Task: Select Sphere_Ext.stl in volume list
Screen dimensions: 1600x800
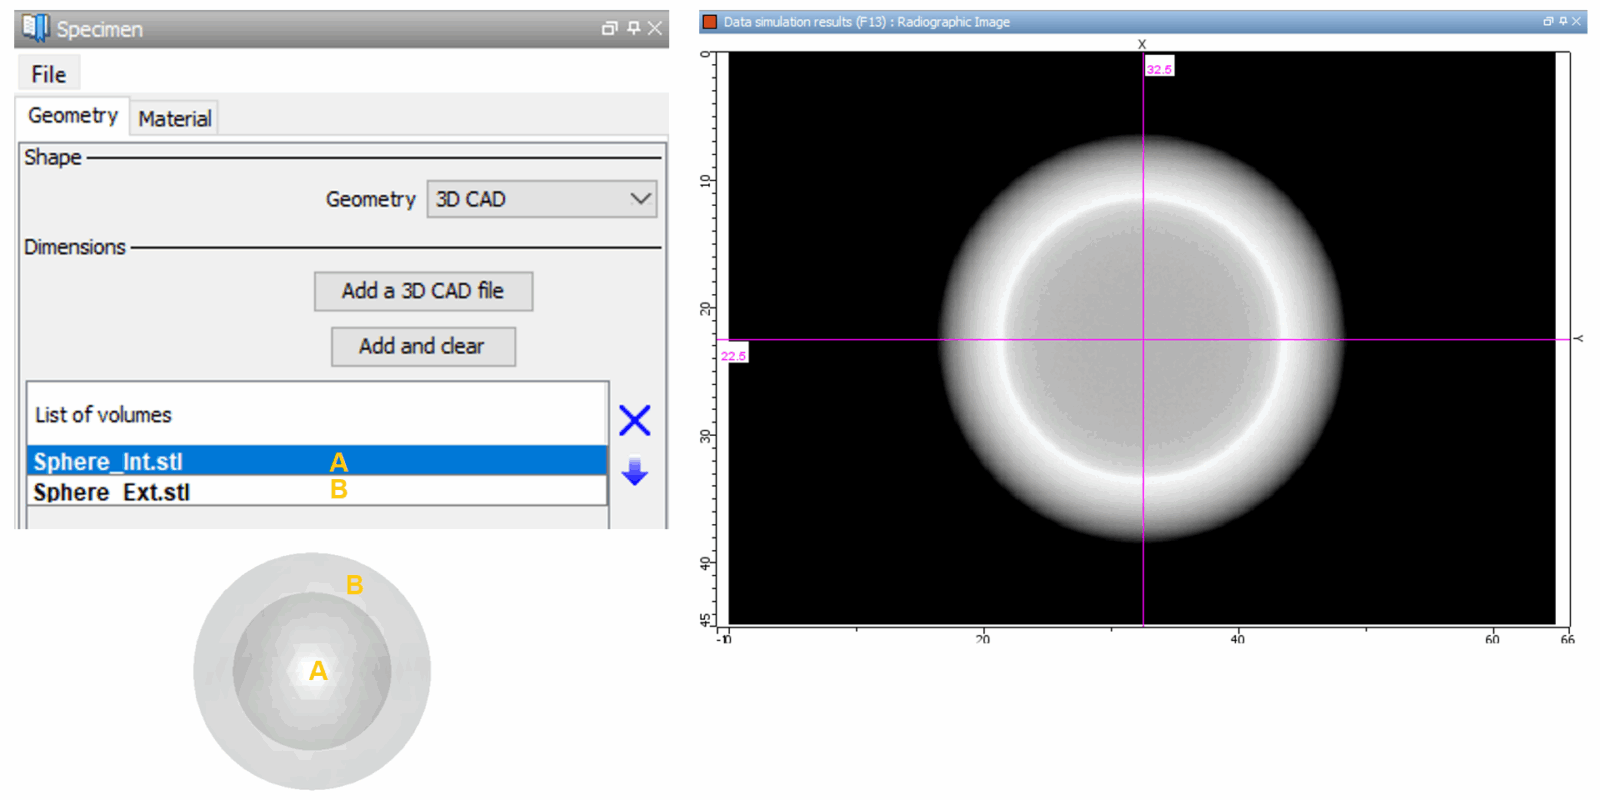Action: pos(112,491)
